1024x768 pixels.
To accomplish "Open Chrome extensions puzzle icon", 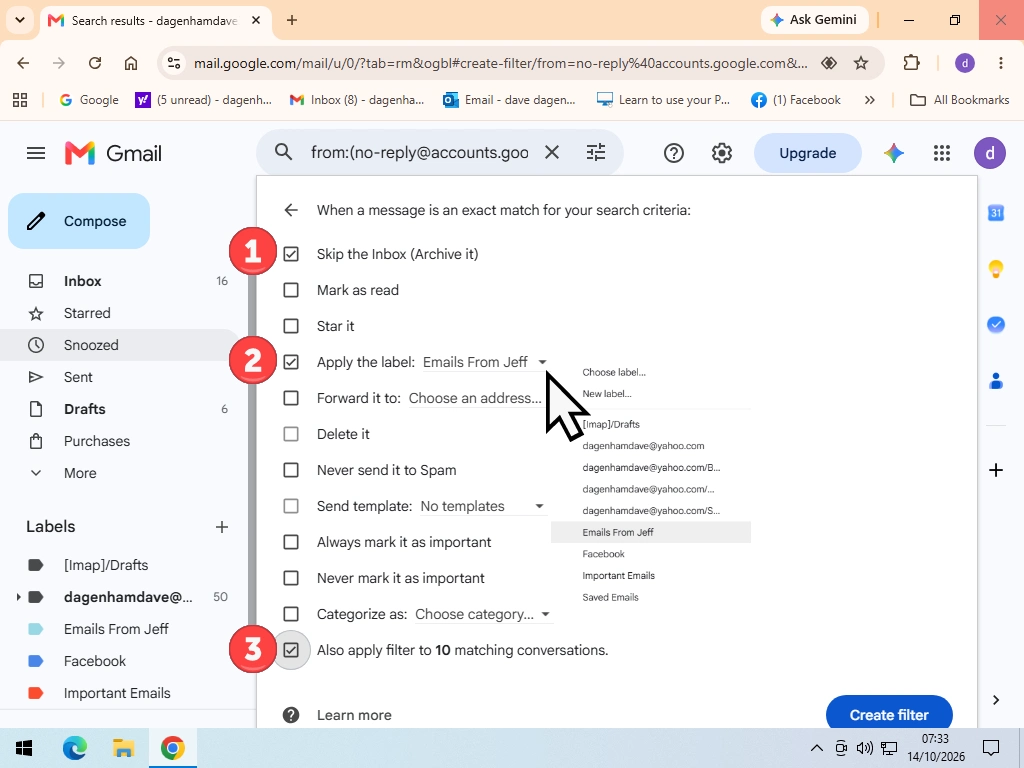I will pos(911,63).
